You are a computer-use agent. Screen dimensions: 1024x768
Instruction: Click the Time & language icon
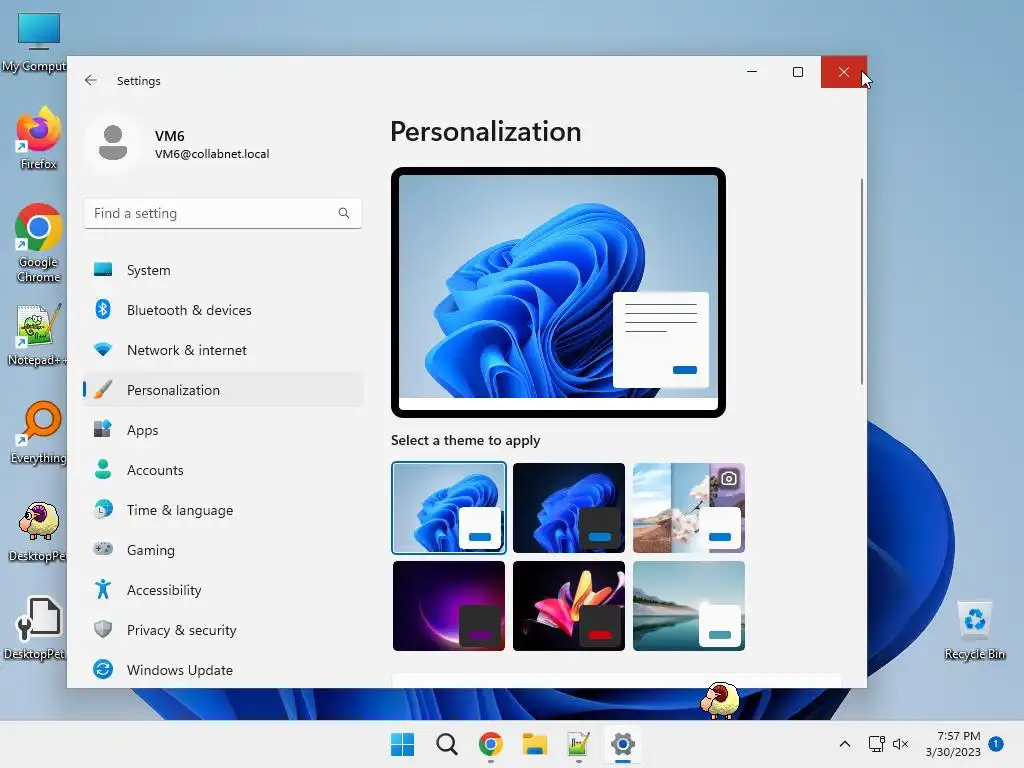pos(103,509)
